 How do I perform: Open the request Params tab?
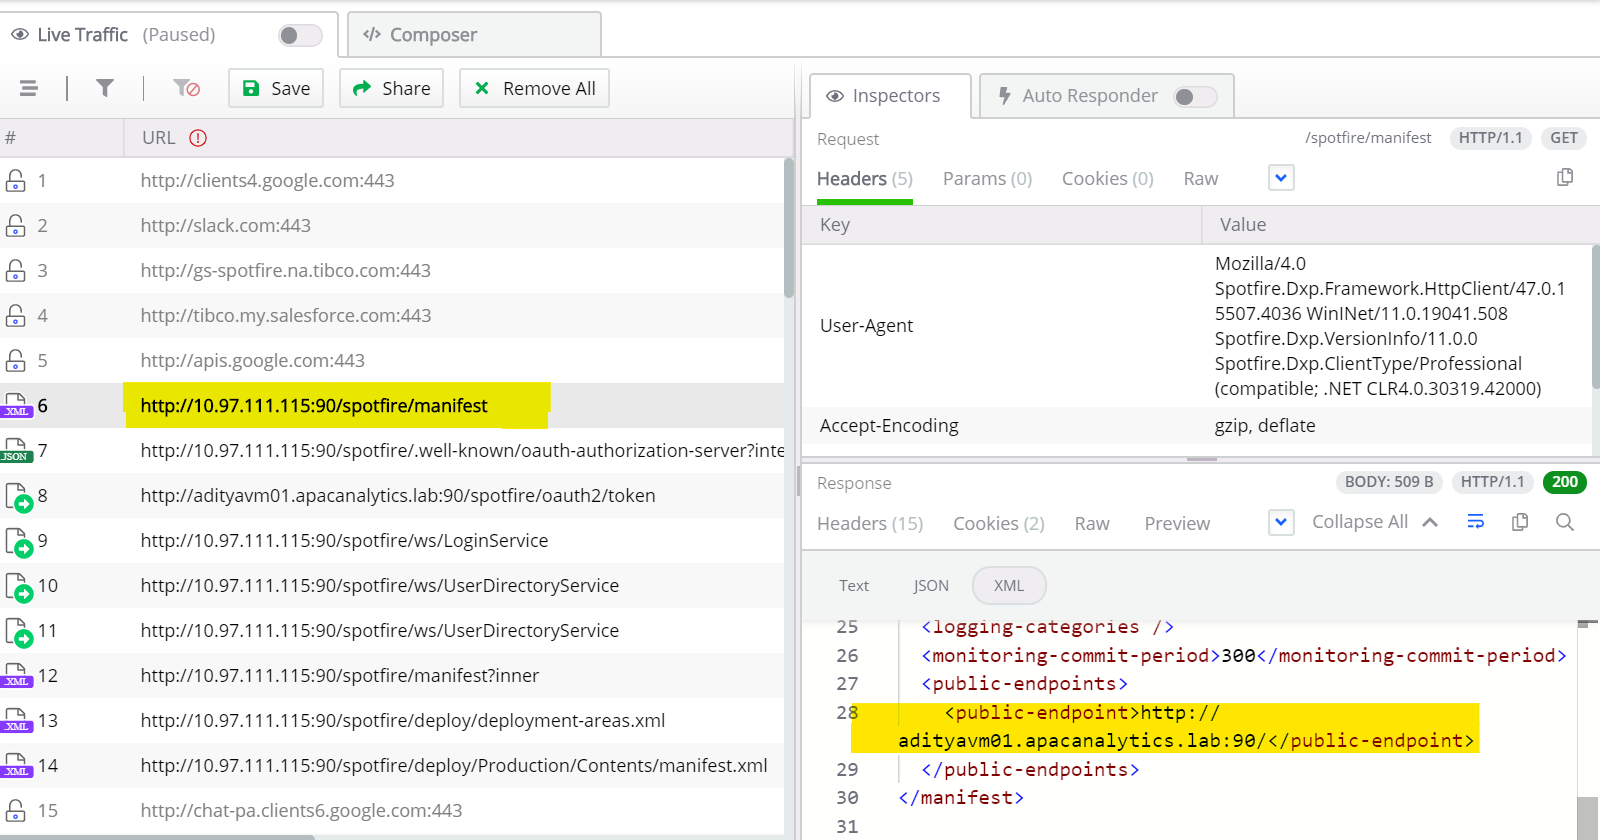click(x=987, y=178)
